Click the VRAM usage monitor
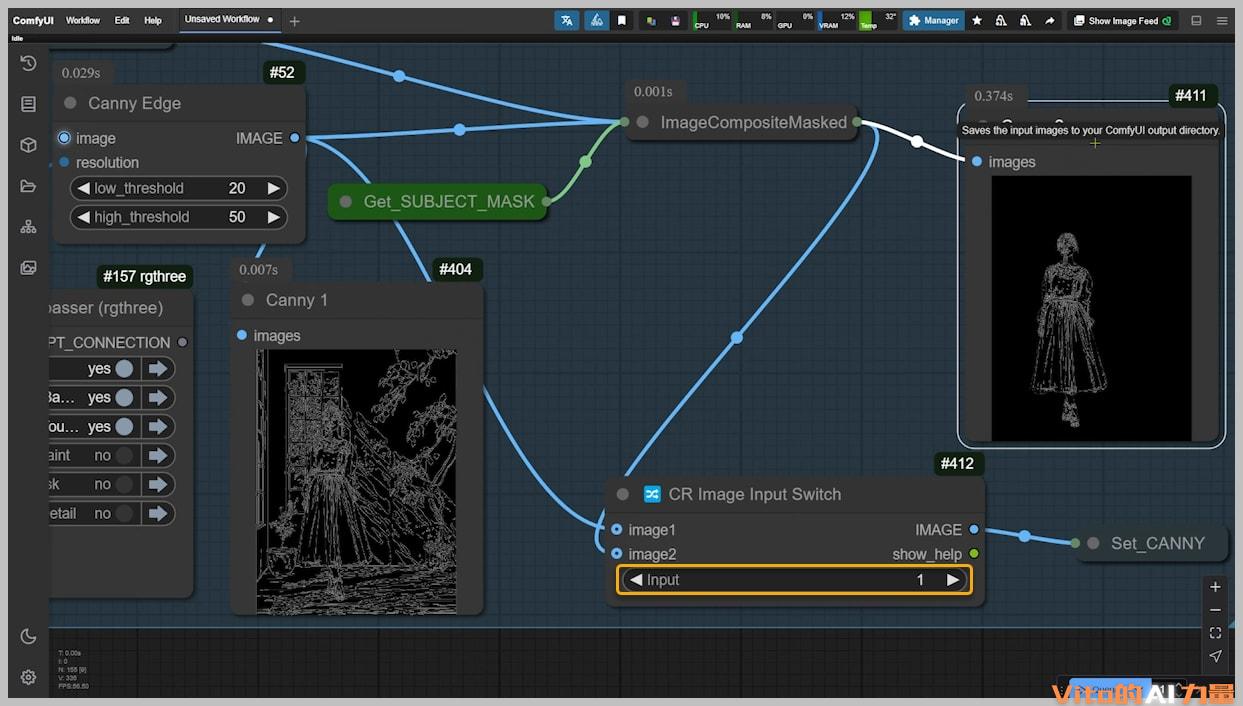Viewport: 1243px width, 706px height. click(x=837, y=20)
